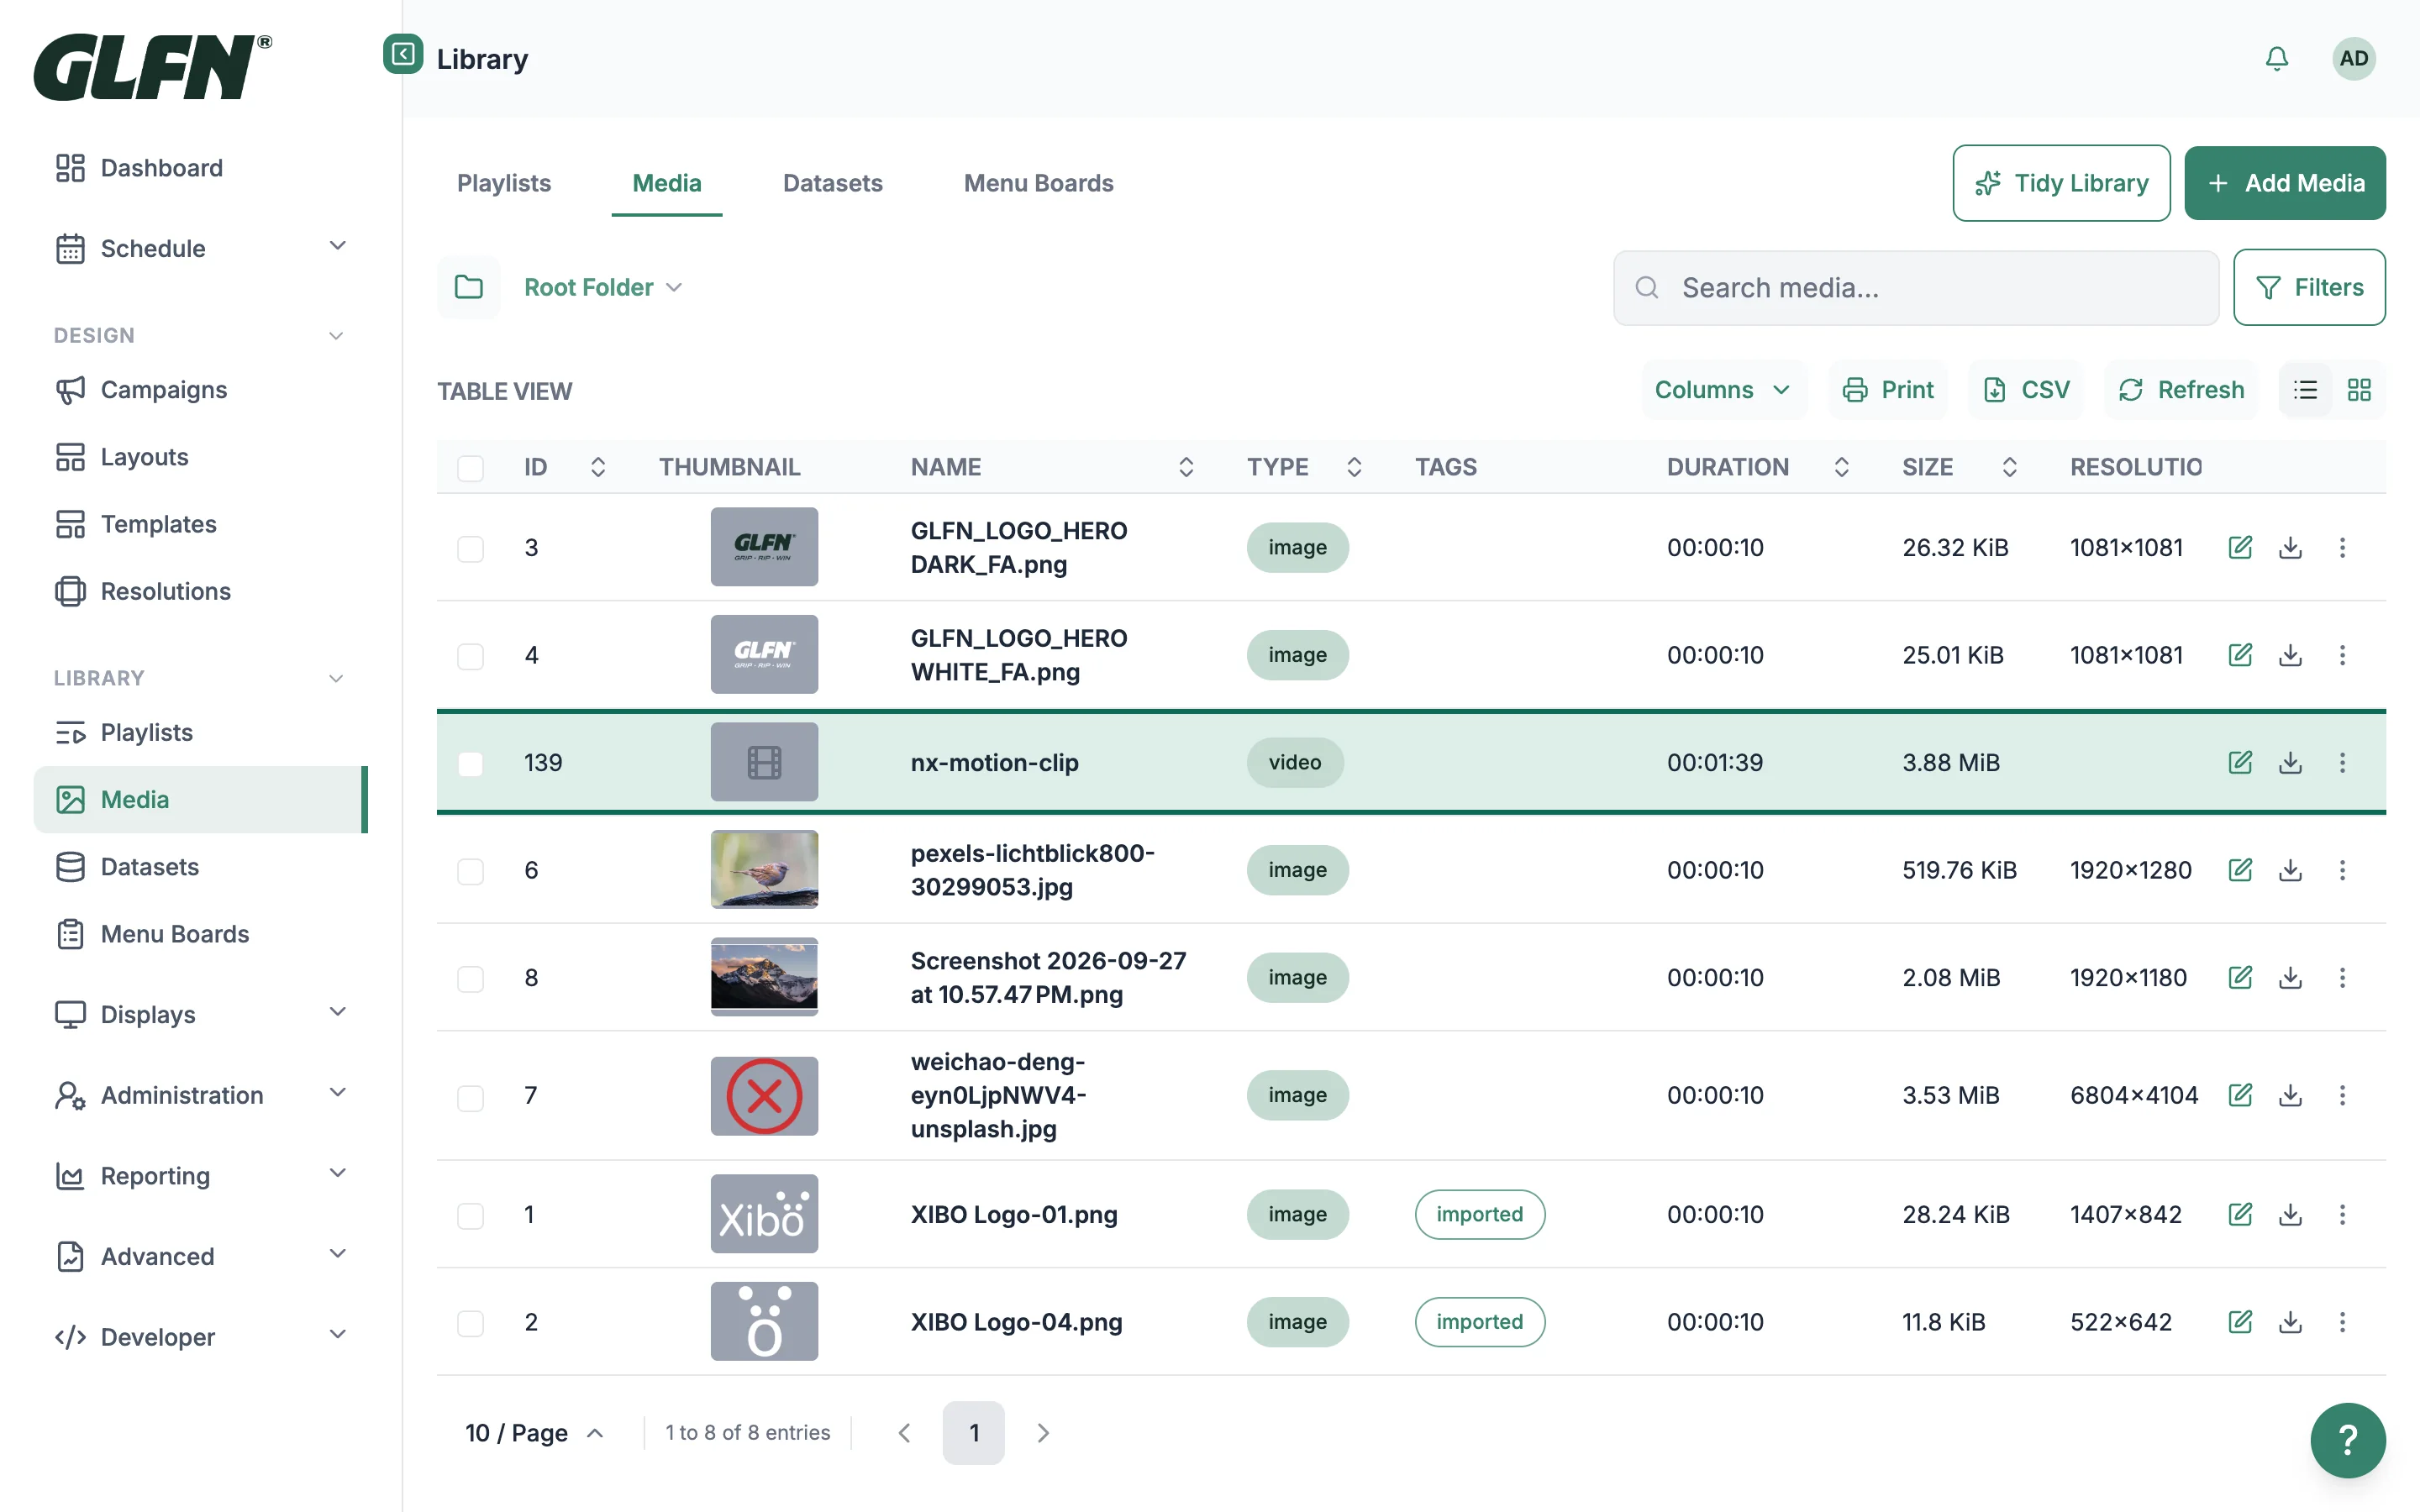
Task: Tick the select-all header checkbox
Action: tap(470, 468)
